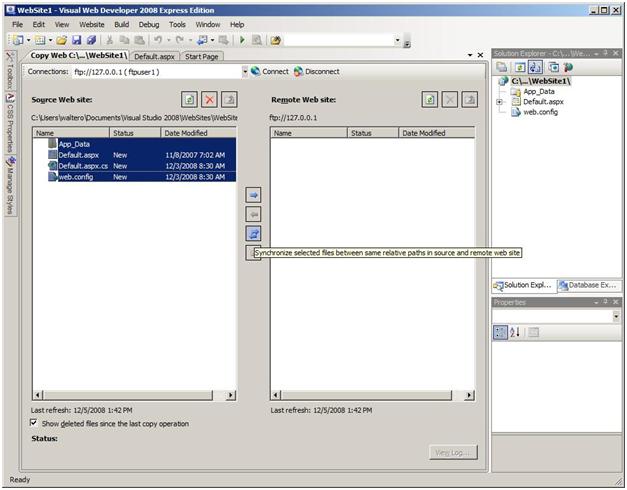
Task: Click web.config in Solution Explorer tree
Action: (542, 112)
